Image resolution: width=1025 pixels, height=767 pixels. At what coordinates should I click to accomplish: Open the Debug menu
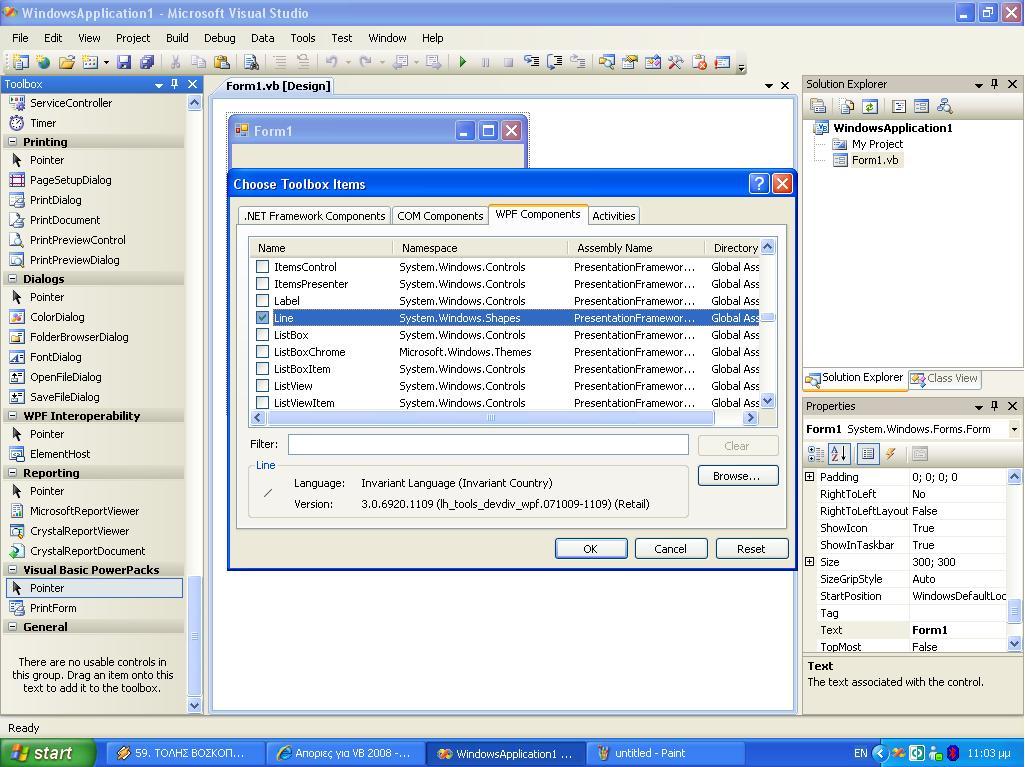[x=220, y=38]
